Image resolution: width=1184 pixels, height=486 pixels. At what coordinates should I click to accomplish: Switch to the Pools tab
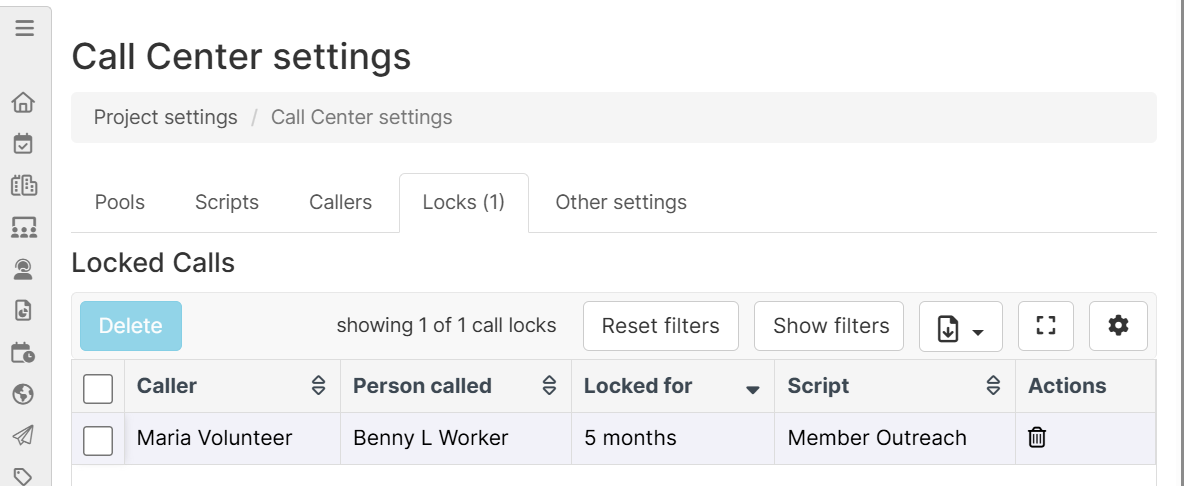tap(120, 202)
